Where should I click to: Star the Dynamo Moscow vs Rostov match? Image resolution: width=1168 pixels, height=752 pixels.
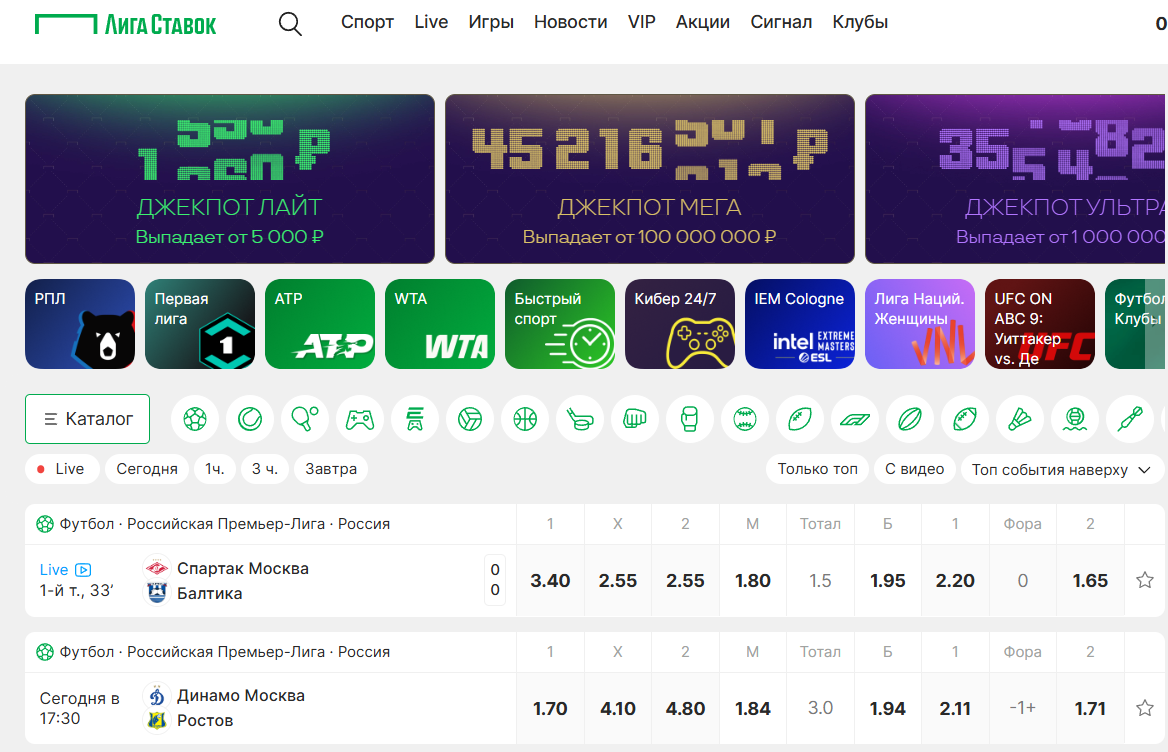[x=1145, y=708]
